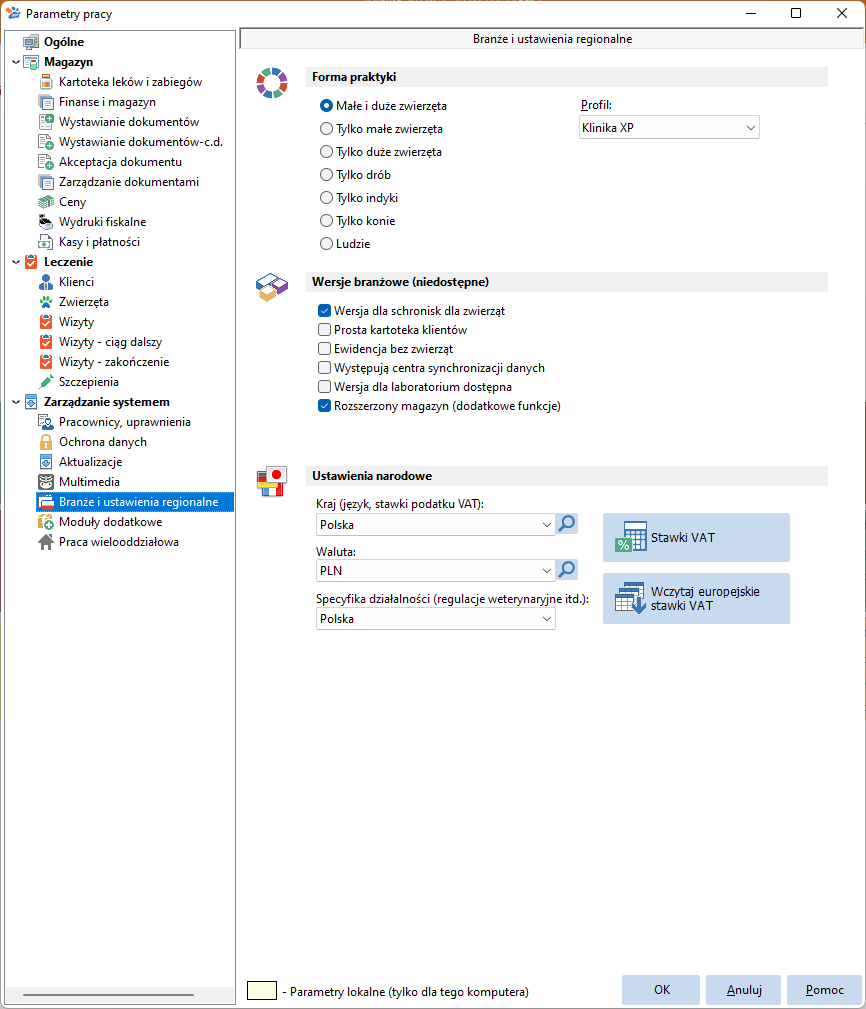This screenshot has width=866, height=1009.
Task: Click the magnifier next to Kraj field
Action: point(567,524)
